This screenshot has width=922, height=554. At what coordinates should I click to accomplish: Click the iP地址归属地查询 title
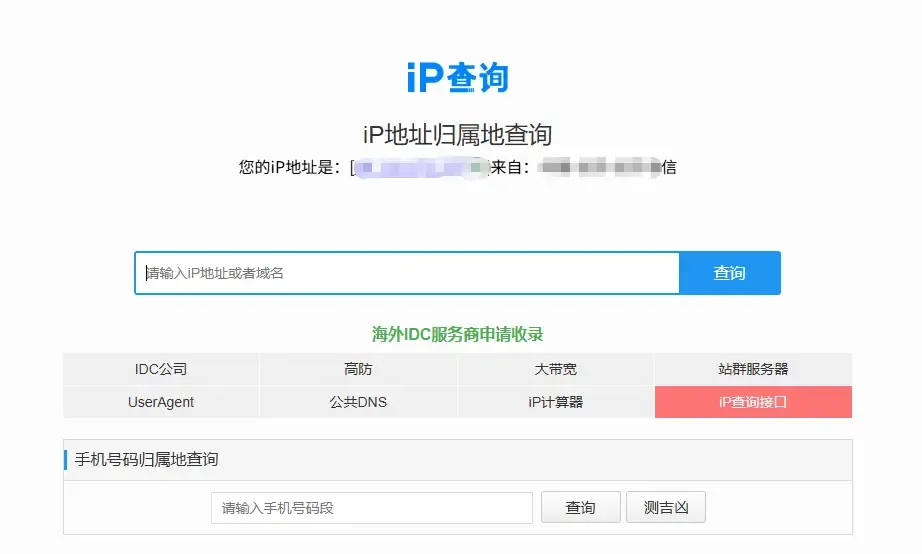point(457,135)
